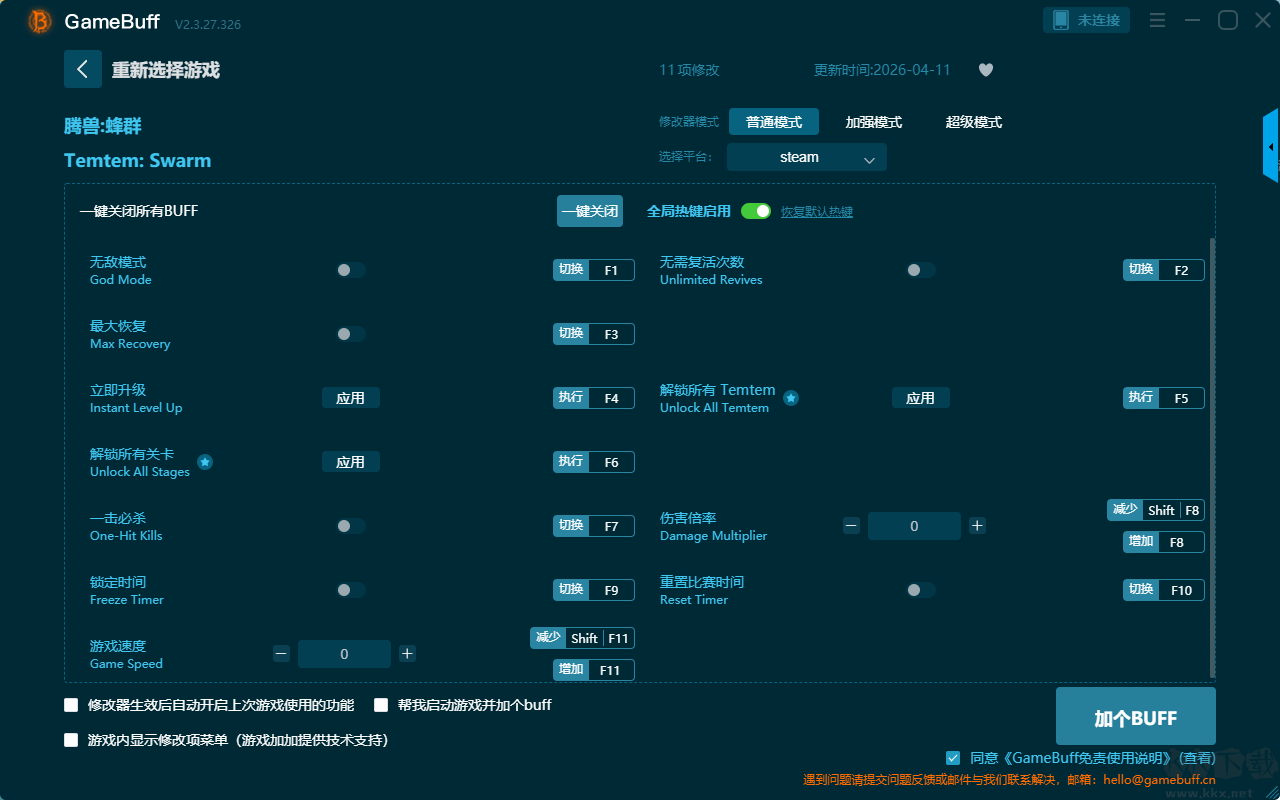Click the phone 未连接 connection button
The height and width of the screenshot is (800, 1280).
pos(1087,20)
